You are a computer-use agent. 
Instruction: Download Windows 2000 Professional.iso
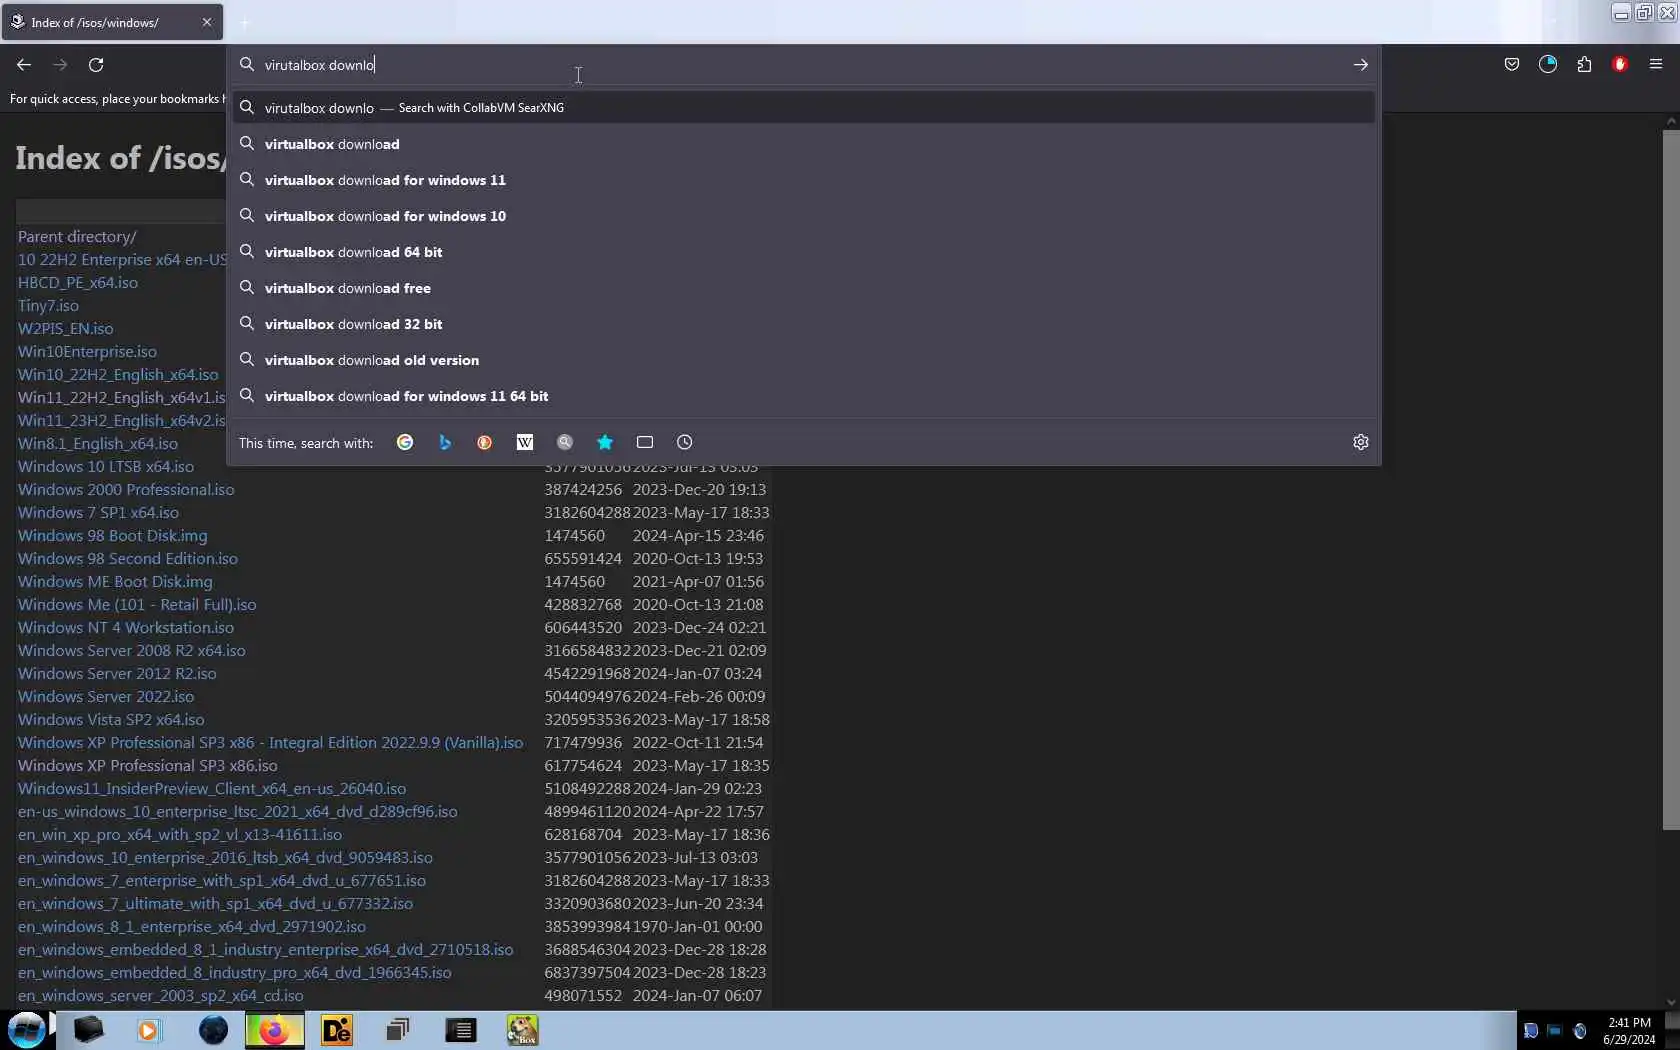pos(126,490)
